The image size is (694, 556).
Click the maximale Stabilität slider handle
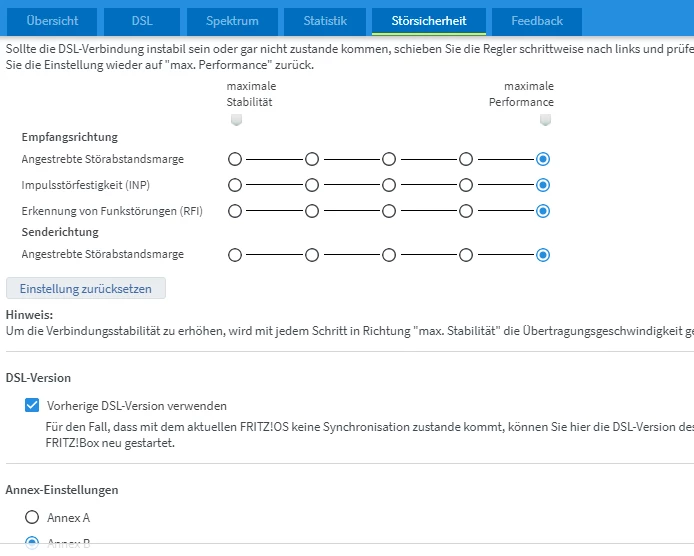tap(236, 120)
